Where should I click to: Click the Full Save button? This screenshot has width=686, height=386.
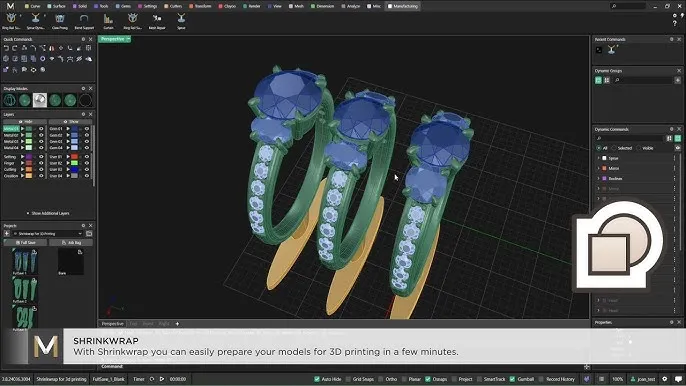pos(25,242)
